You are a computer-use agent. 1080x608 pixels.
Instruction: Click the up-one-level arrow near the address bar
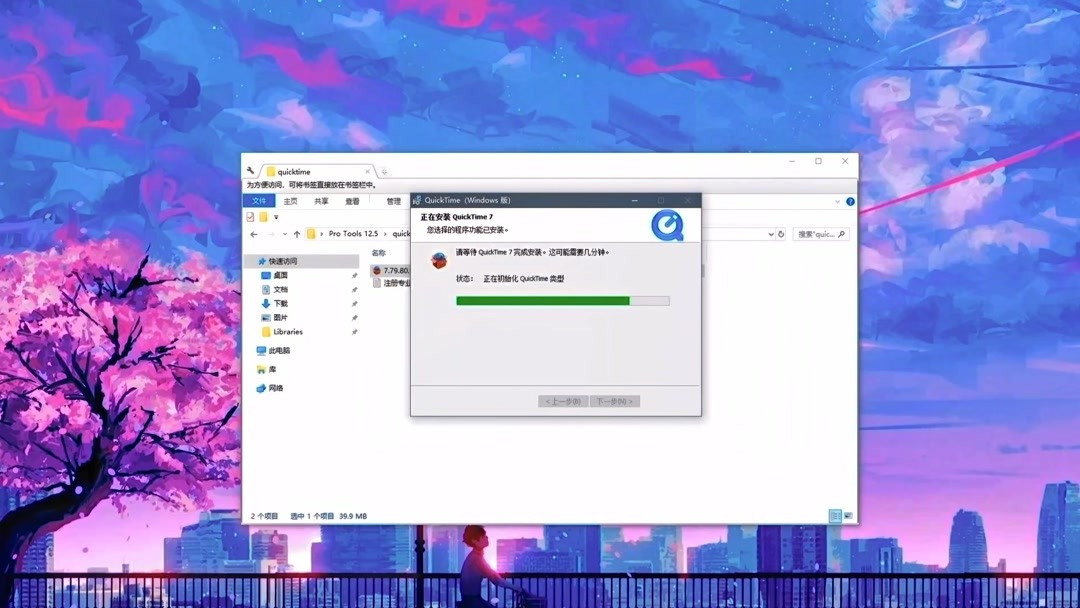297,233
